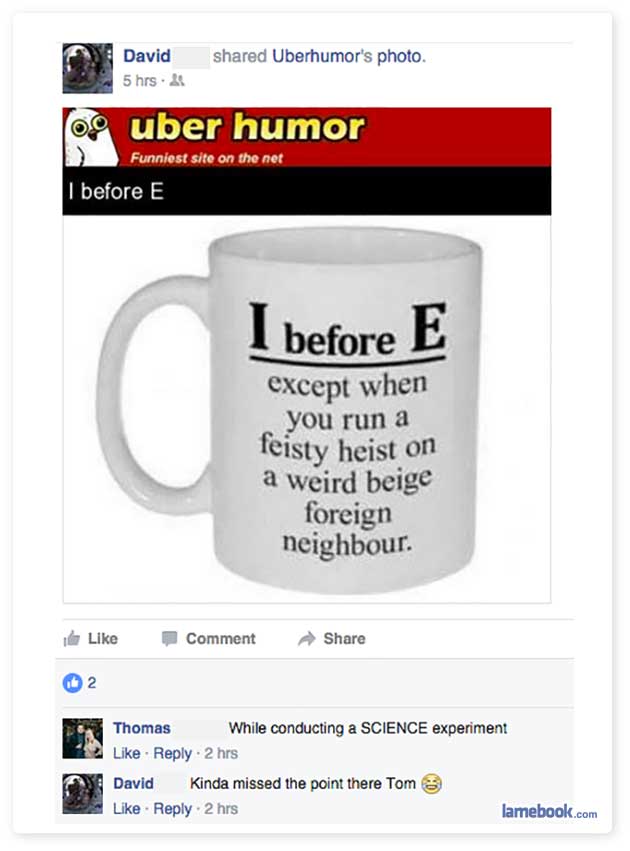Image resolution: width=630 pixels, height=851 pixels.
Task: Follow the shared 'photo' link
Action: [x=401, y=56]
